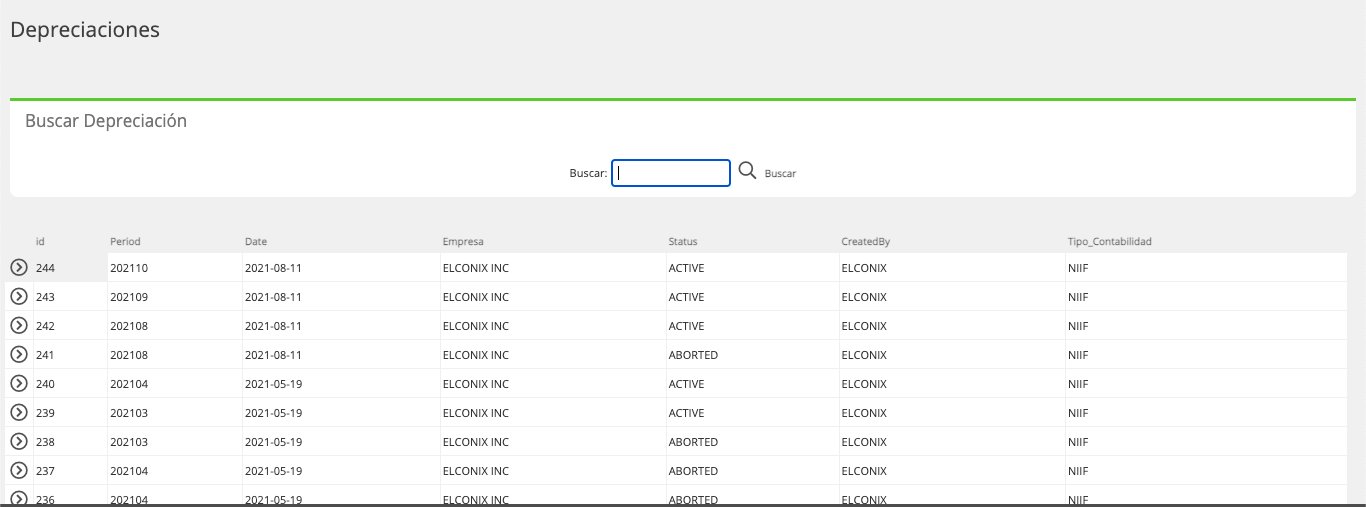
Task: Select period cell 202110
Action: click(x=129, y=268)
